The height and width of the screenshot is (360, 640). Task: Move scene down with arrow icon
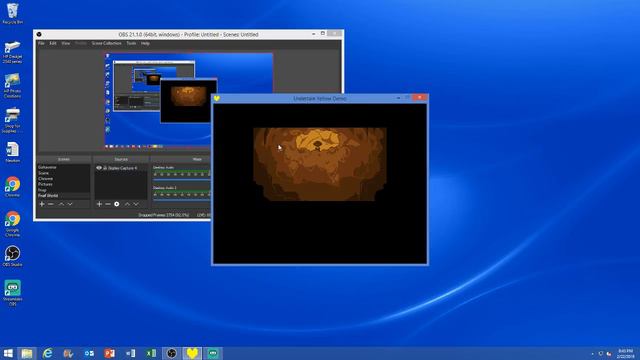click(x=70, y=204)
